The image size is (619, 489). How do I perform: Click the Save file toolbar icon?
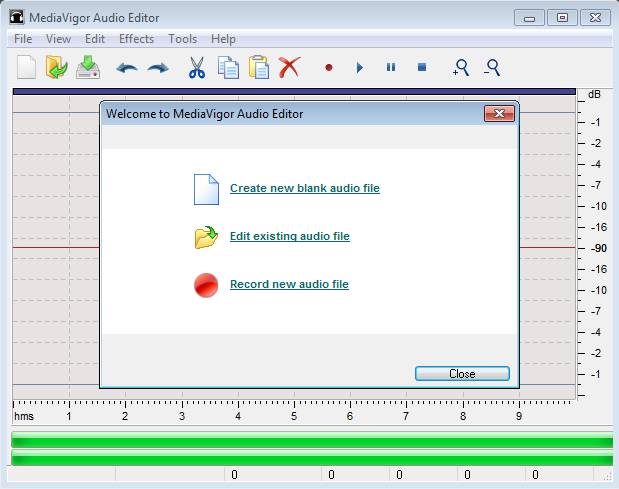(88, 68)
